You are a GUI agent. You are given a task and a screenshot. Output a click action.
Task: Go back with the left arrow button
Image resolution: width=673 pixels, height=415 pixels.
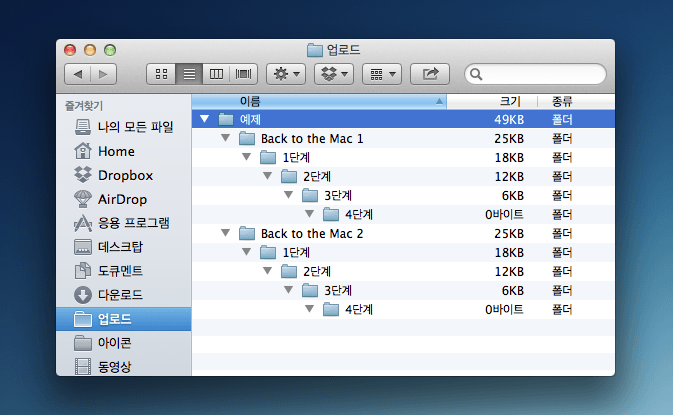(78, 74)
